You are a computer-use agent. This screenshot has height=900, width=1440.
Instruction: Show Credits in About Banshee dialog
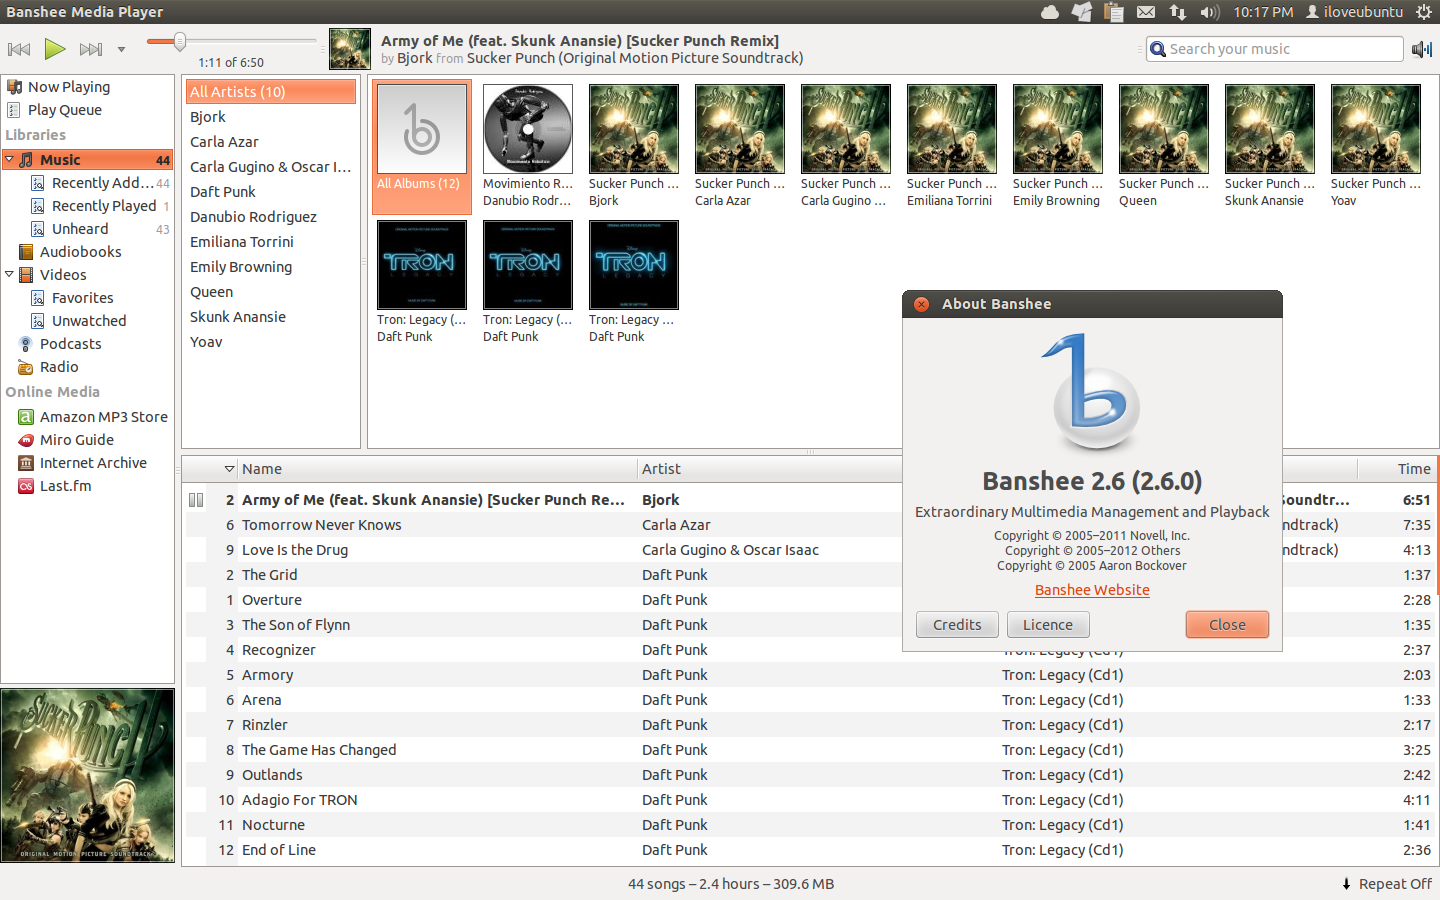pos(957,625)
